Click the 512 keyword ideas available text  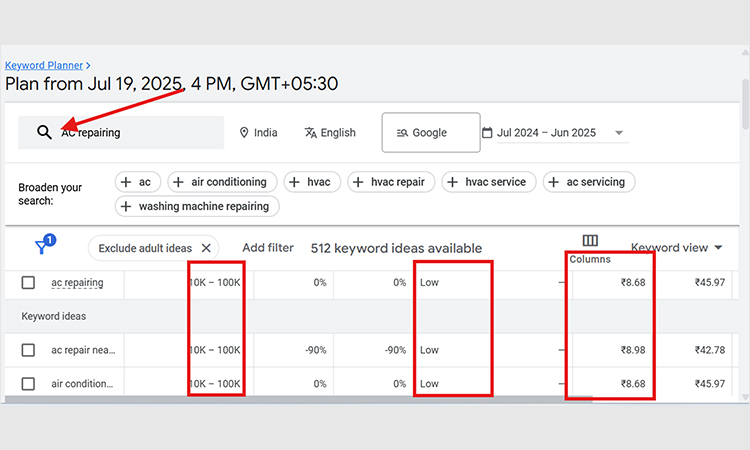pyautogui.click(x=396, y=248)
